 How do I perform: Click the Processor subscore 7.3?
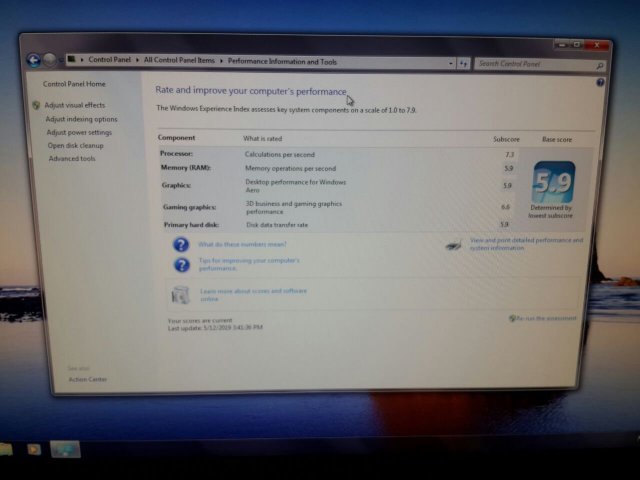click(x=509, y=155)
